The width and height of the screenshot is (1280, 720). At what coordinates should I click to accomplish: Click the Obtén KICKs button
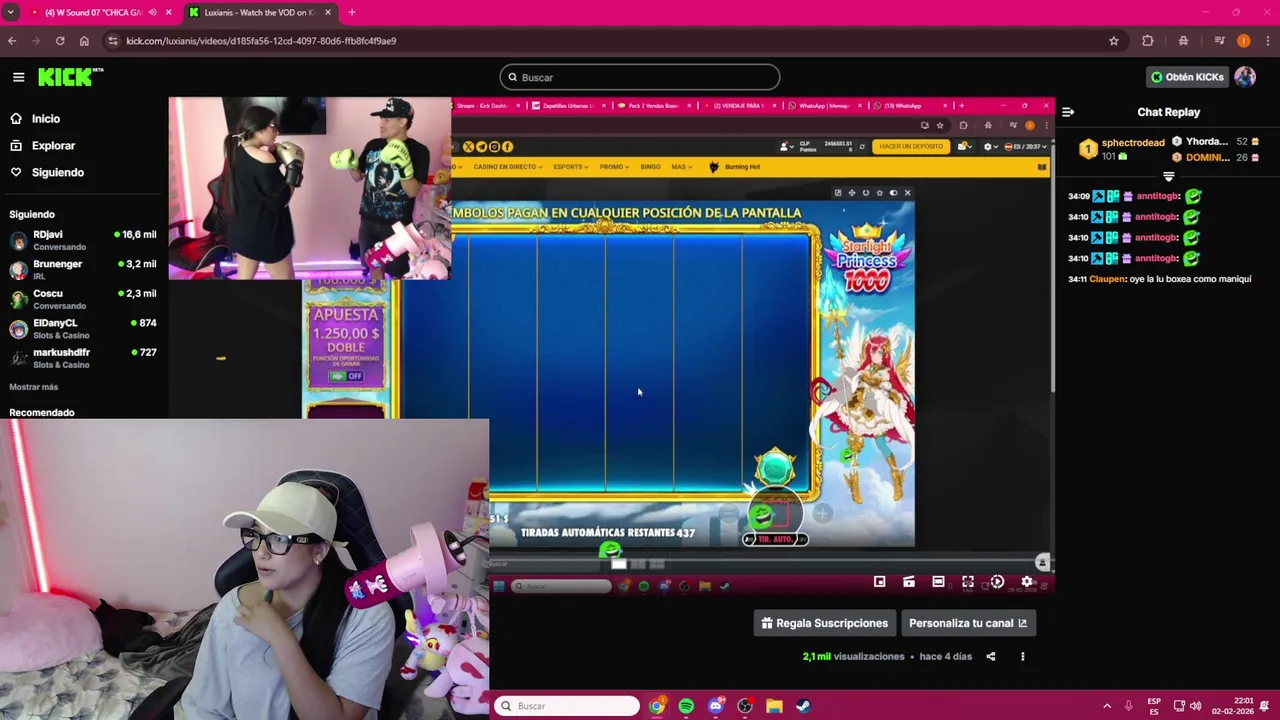tap(1186, 77)
